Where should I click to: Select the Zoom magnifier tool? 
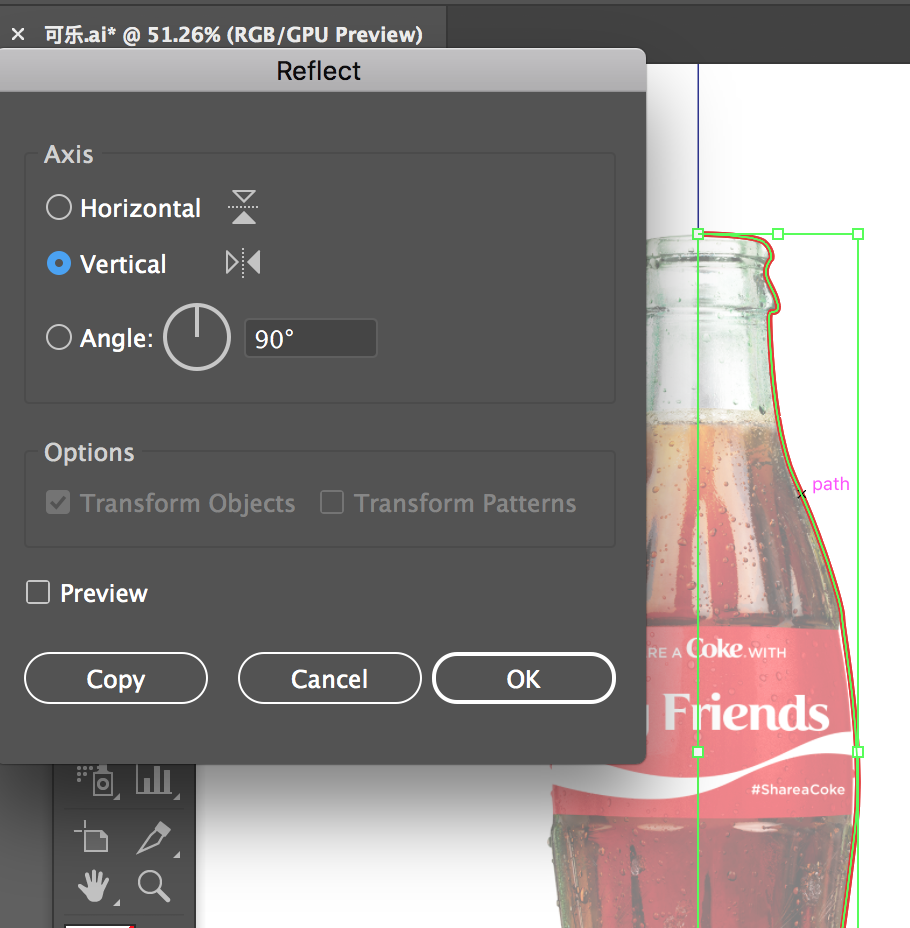(x=154, y=885)
